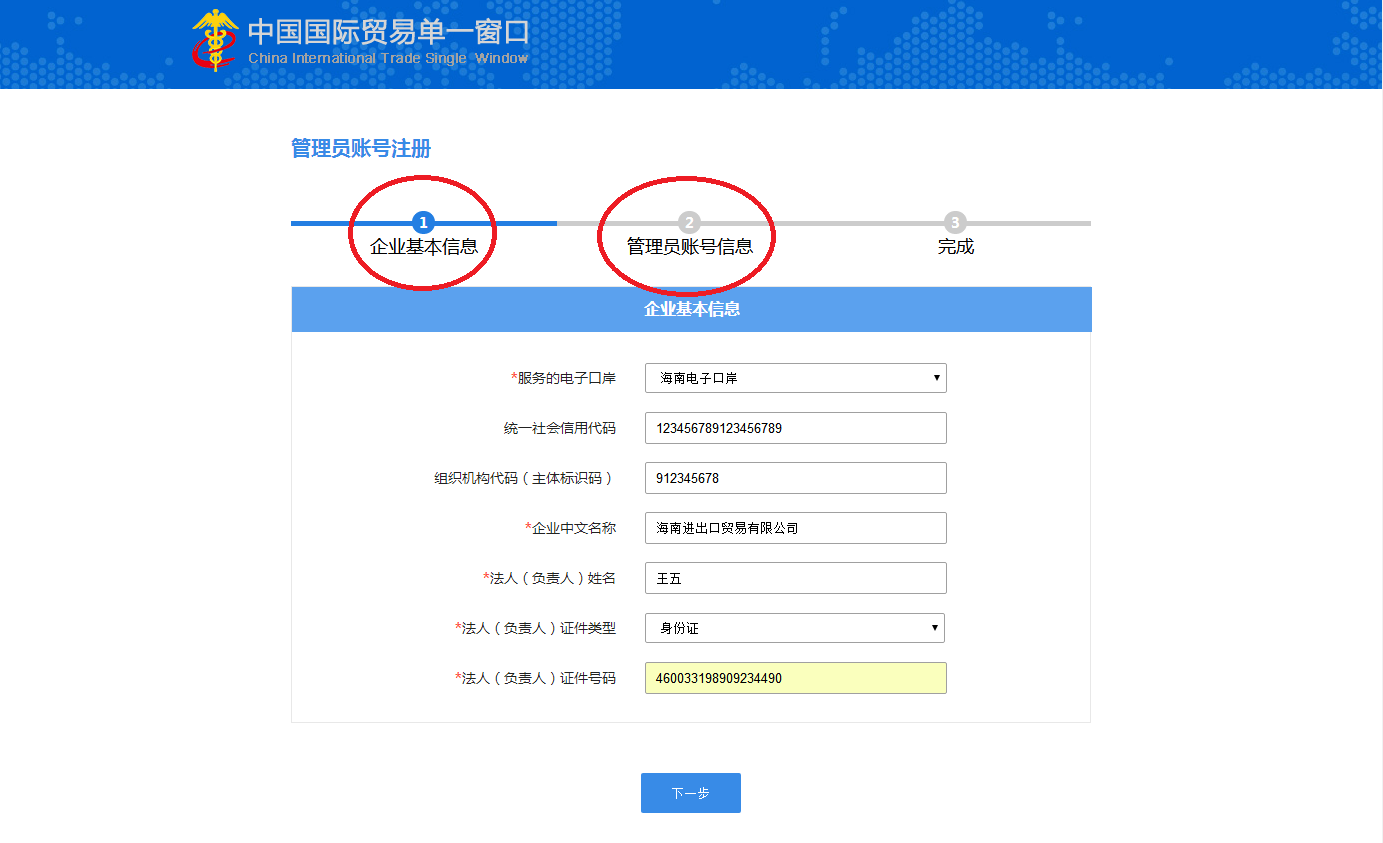Image resolution: width=1383 pixels, height=843 pixels.
Task: Click the 企业基本信息 step label
Action: (422, 247)
